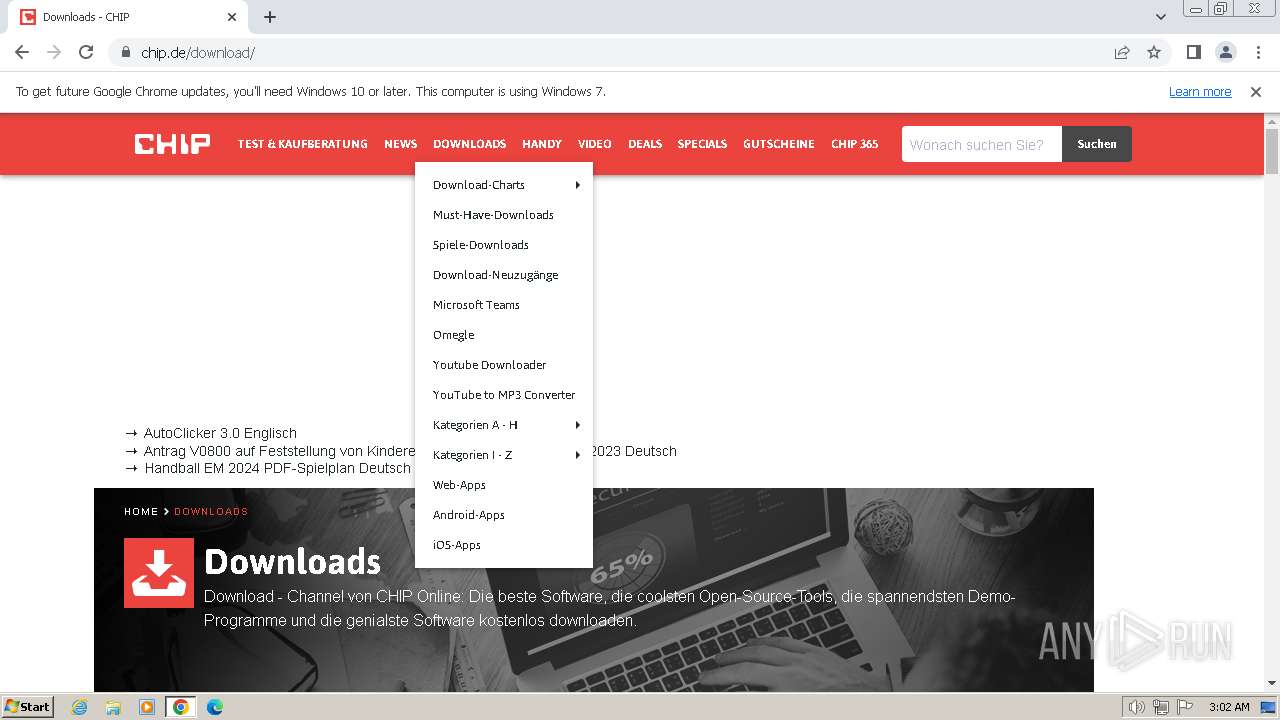Dismiss the Chrome update notification bar
Viewport: 1280px width, 720px height.
[x=1256, y=91]
